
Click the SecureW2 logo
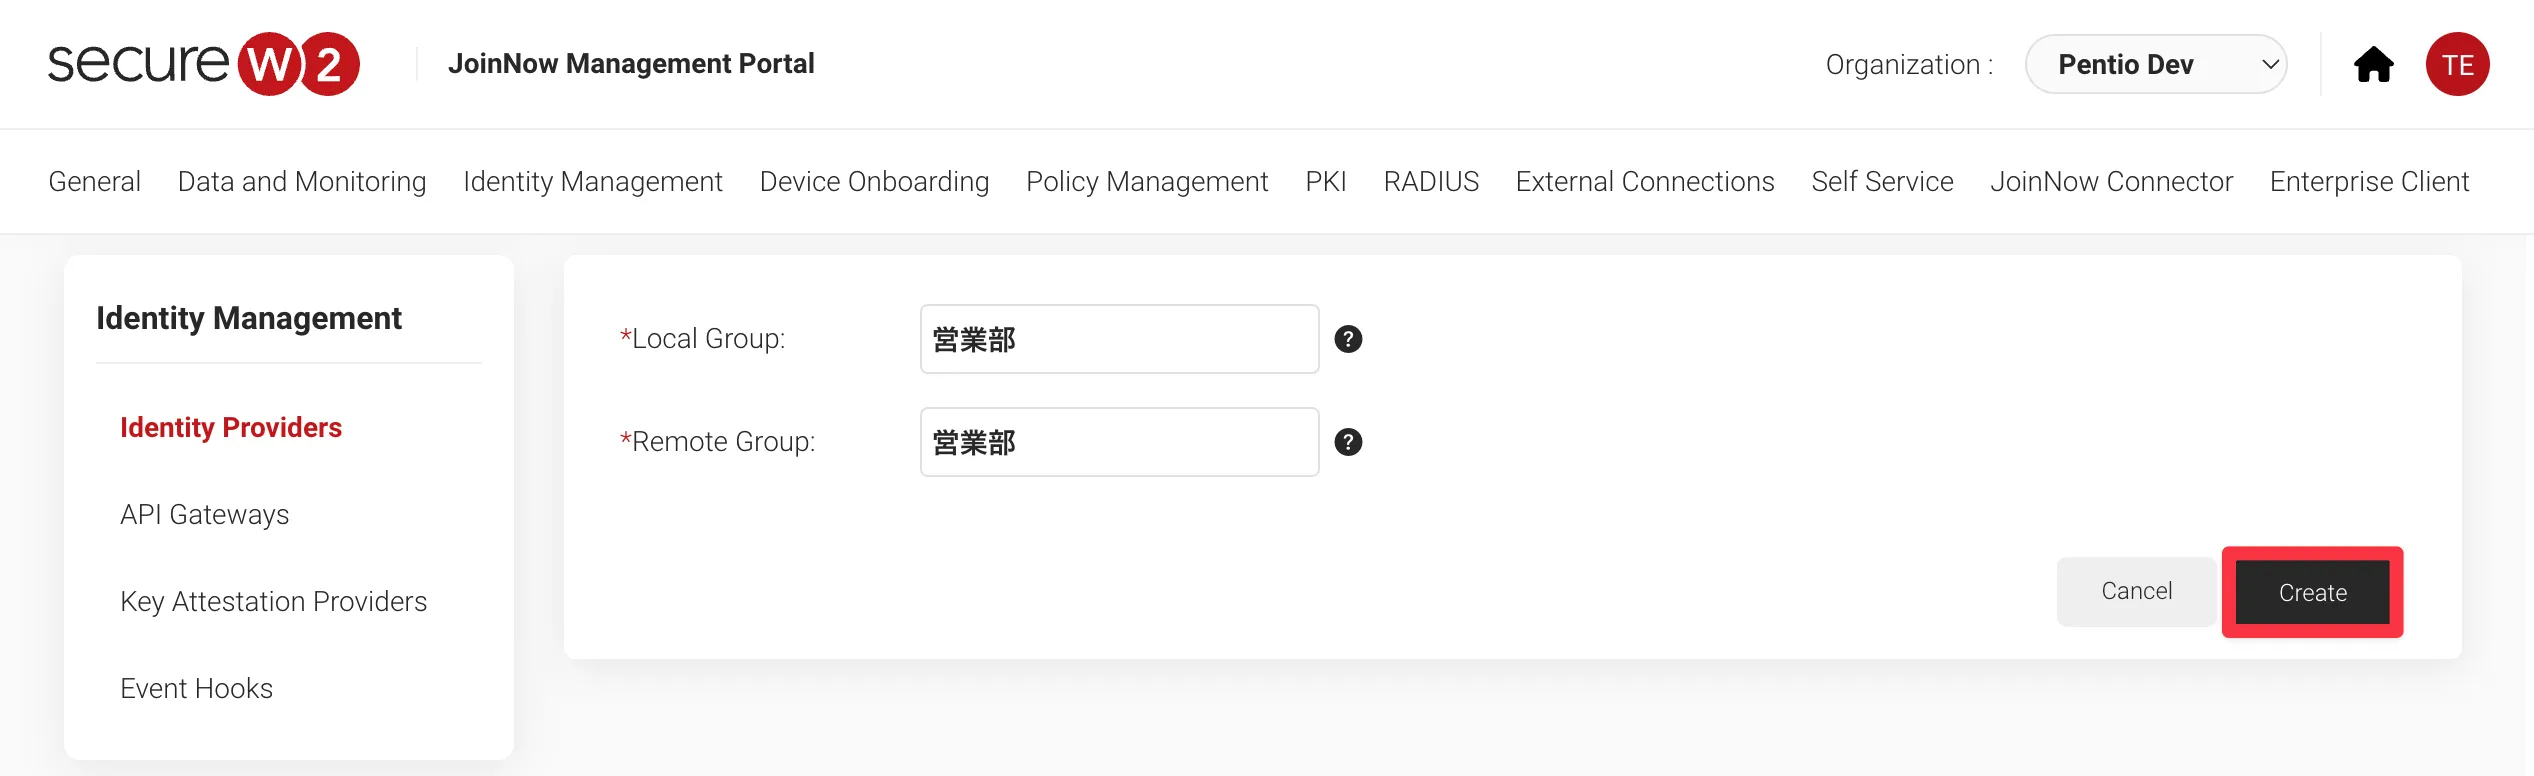204,64
